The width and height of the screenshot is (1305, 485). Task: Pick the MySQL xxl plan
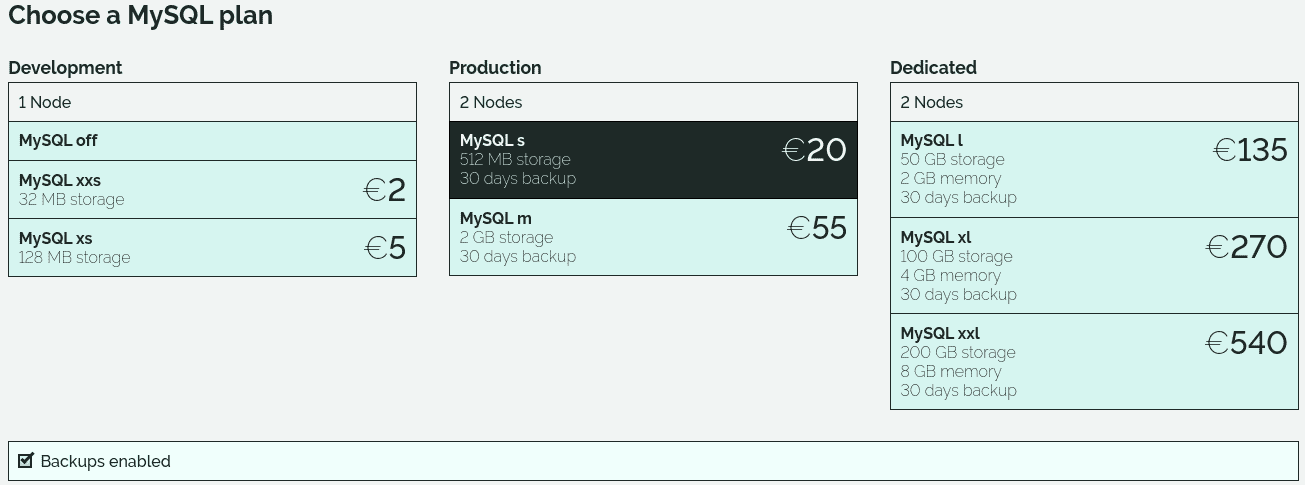pos(1094,361)
